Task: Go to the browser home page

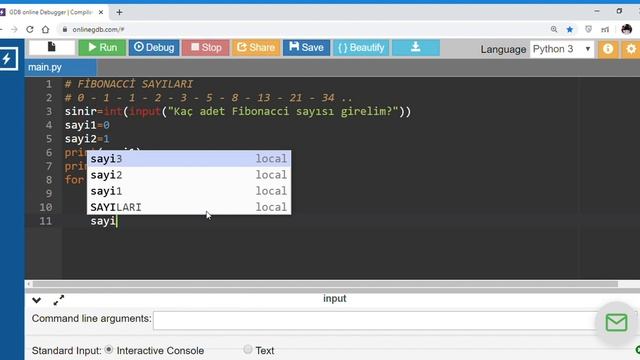Action: click(46, 29)
